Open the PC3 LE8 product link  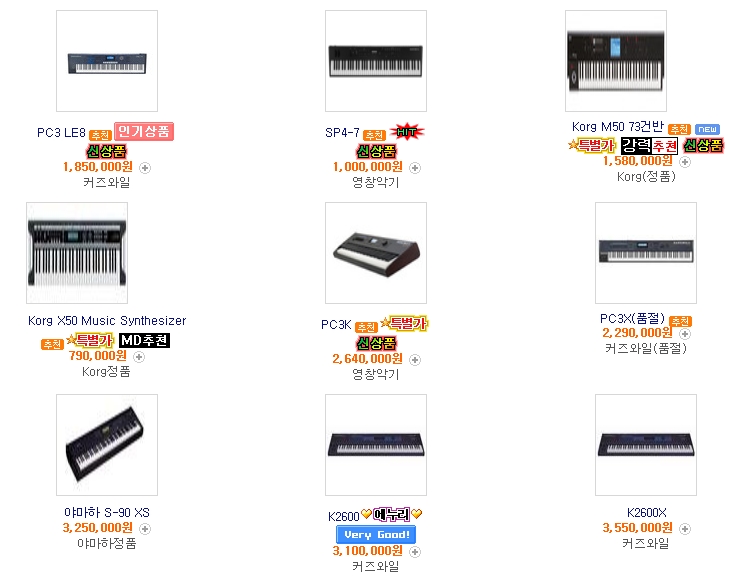(x=61, y=133)
